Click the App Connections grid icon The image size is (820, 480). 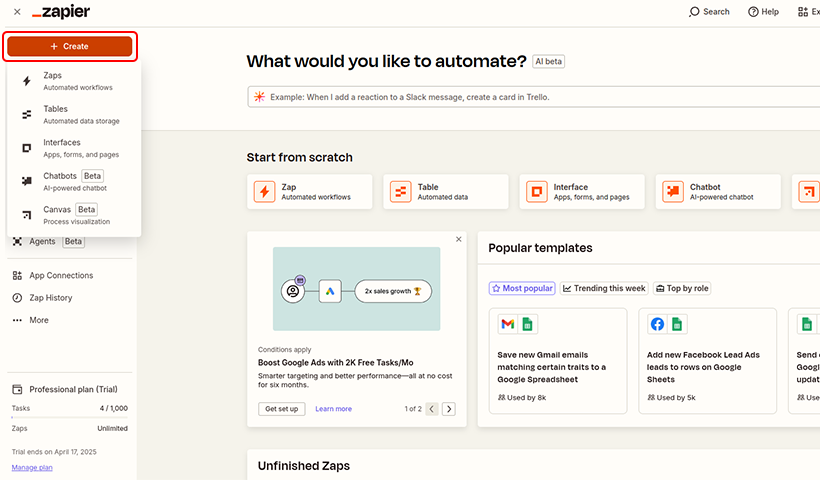[17, 276]
